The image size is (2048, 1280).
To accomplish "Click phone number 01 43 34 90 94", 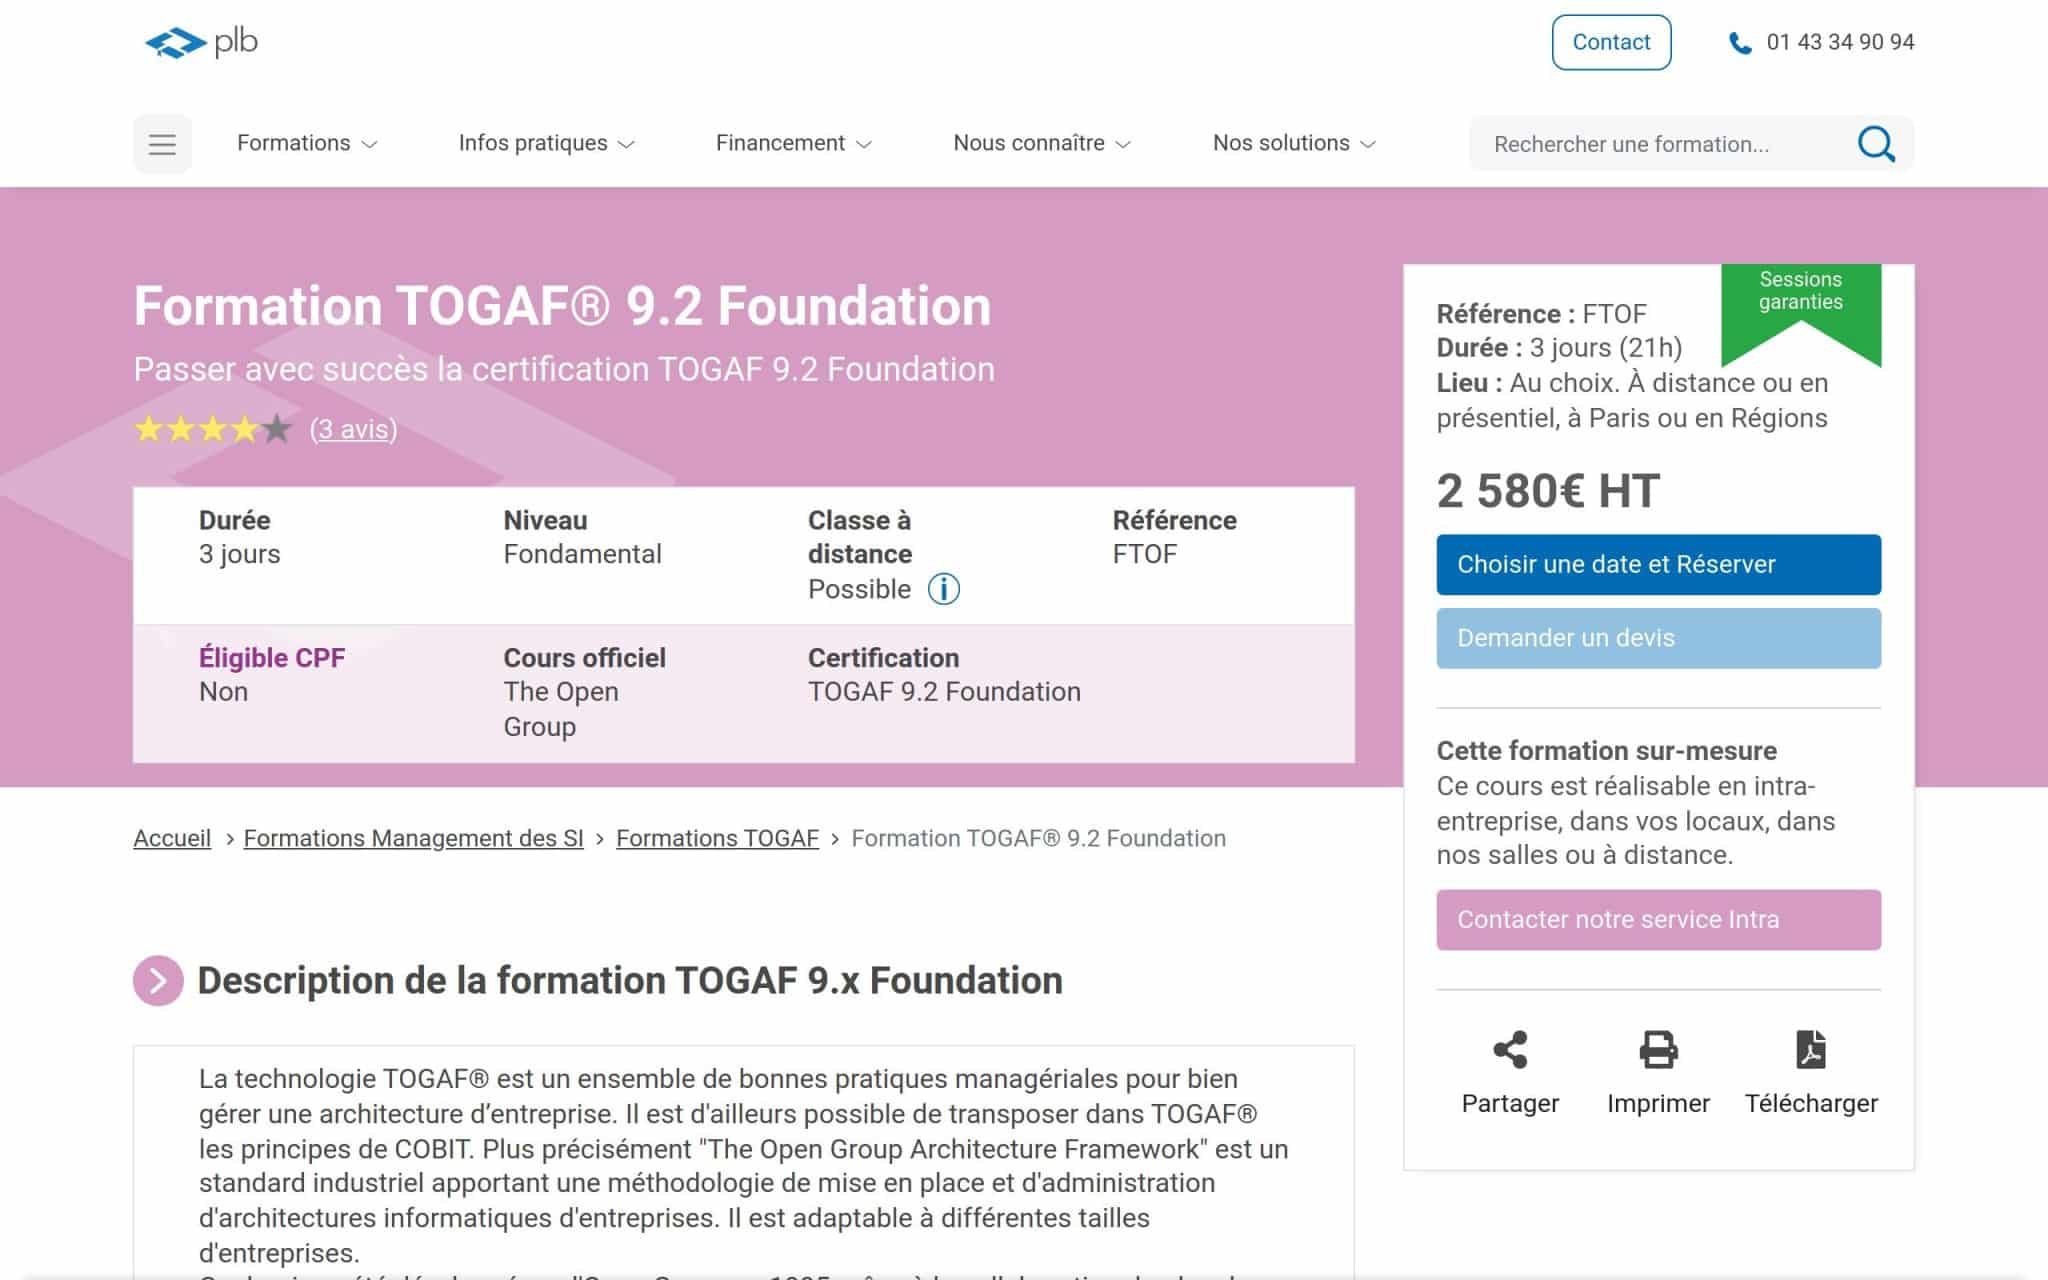I will (x=1840, y=42).
